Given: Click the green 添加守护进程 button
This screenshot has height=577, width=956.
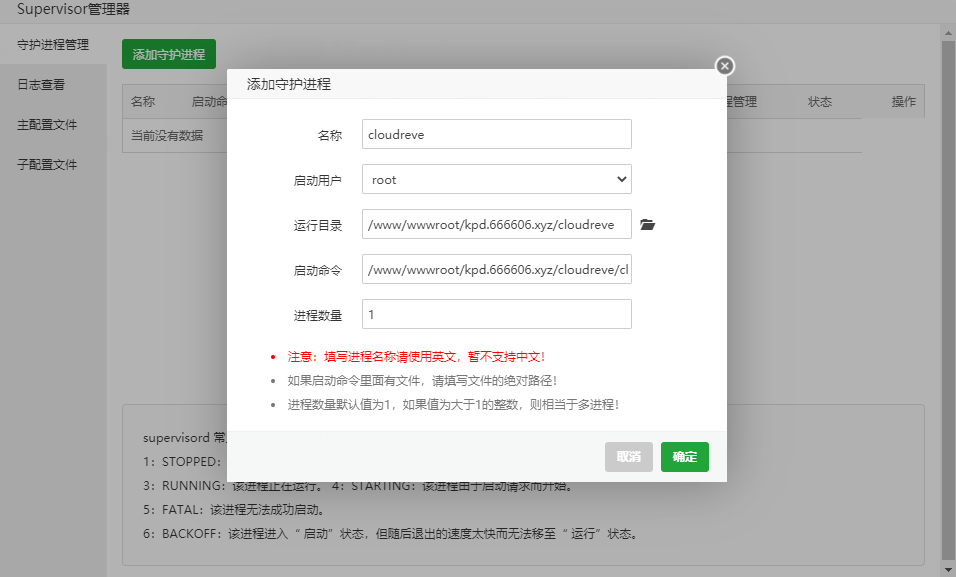Looking at the screenshot, I should [x=168, y=54].
